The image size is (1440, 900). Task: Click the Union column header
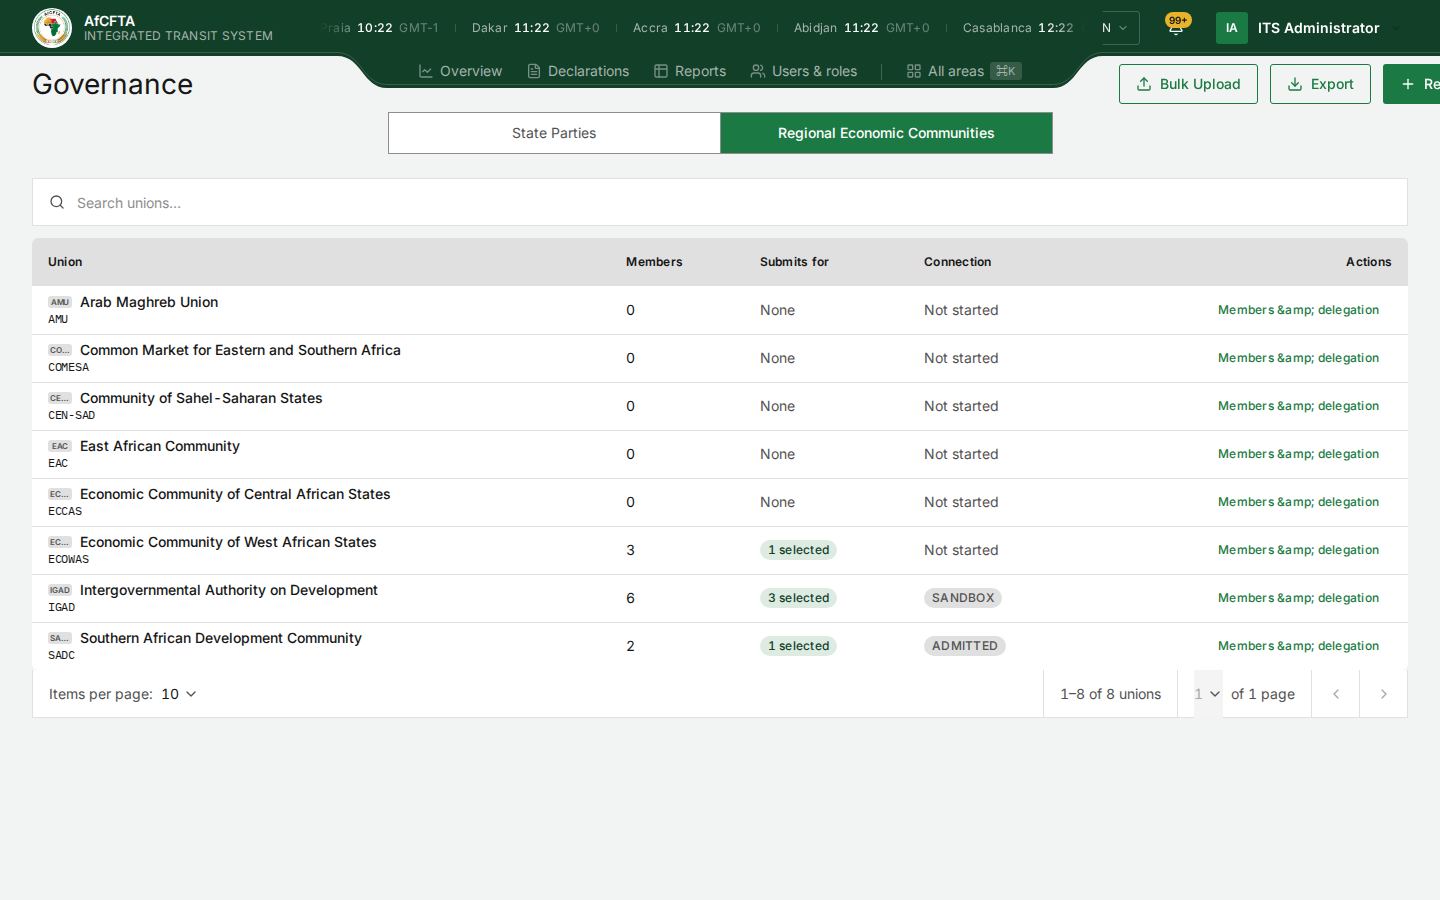click(x=65, y=262)
